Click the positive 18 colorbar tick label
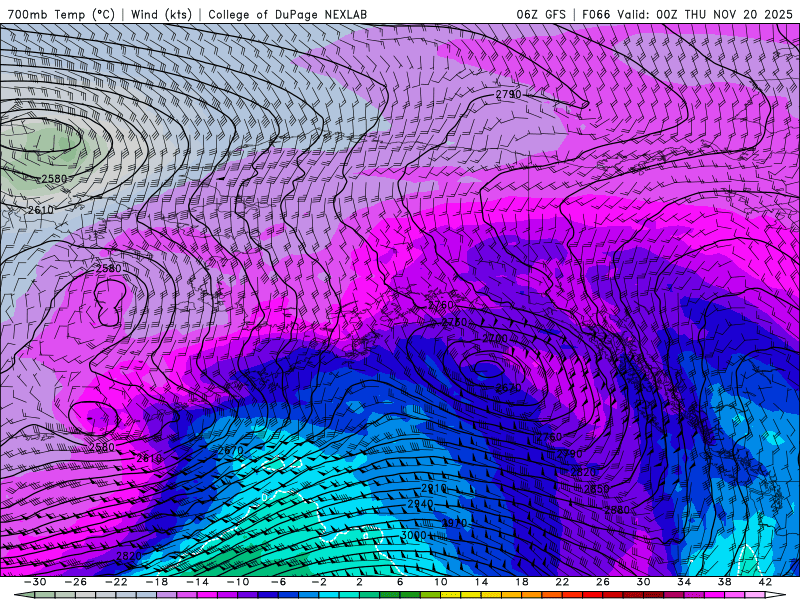This screenshot has height=600, width=800. 522,582
